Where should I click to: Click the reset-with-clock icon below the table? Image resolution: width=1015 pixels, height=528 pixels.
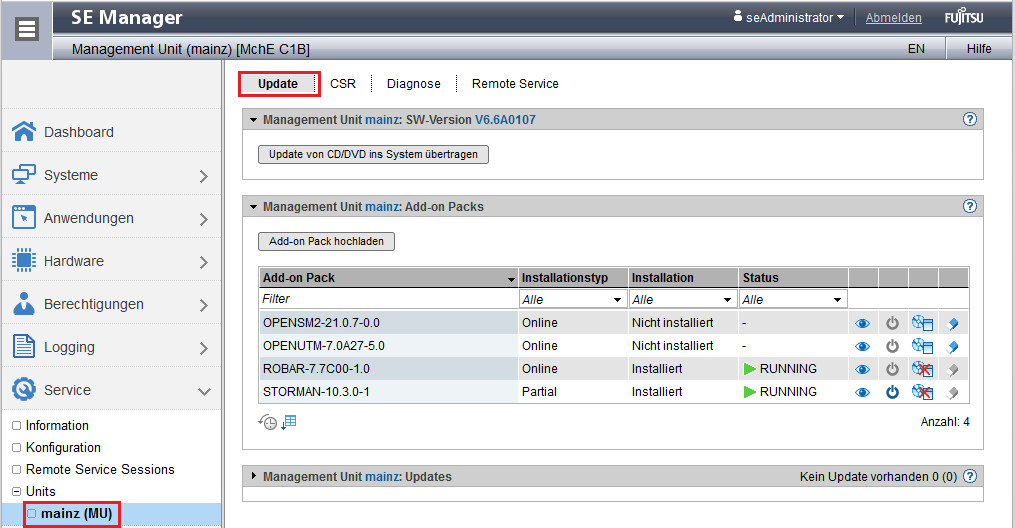click(267, 422)
